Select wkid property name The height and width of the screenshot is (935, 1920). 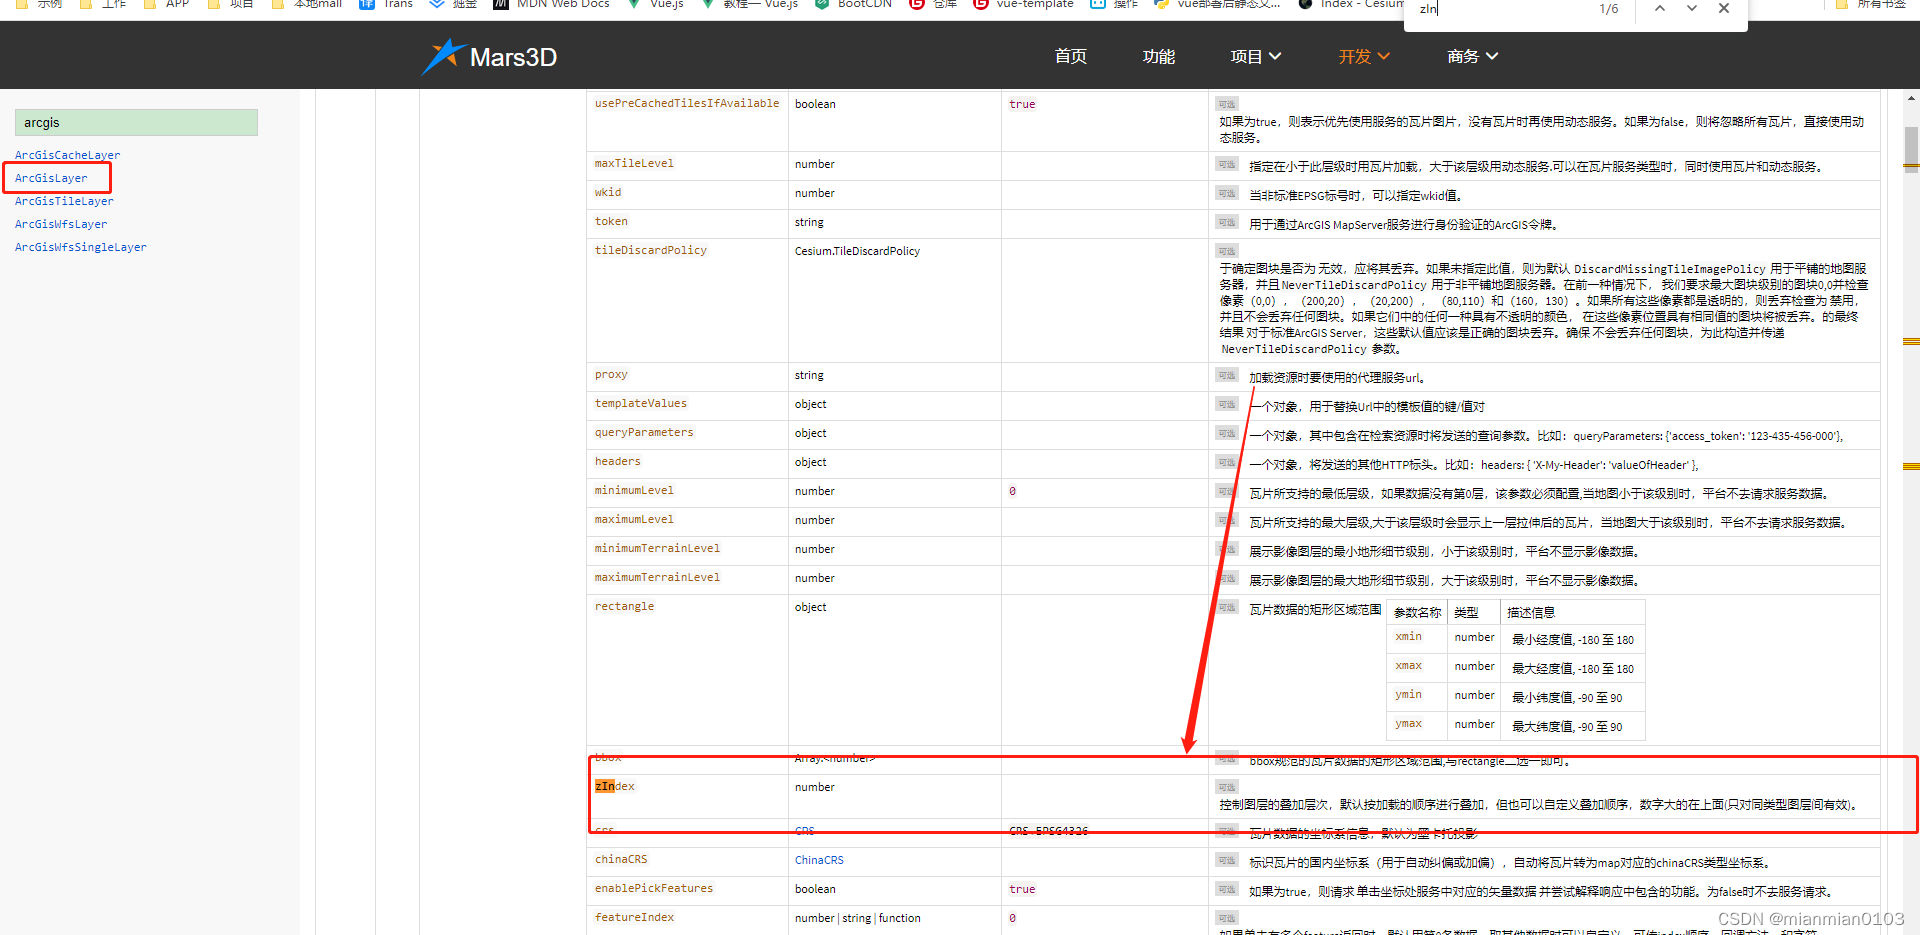pyautogui.click(x=608, y=192)
